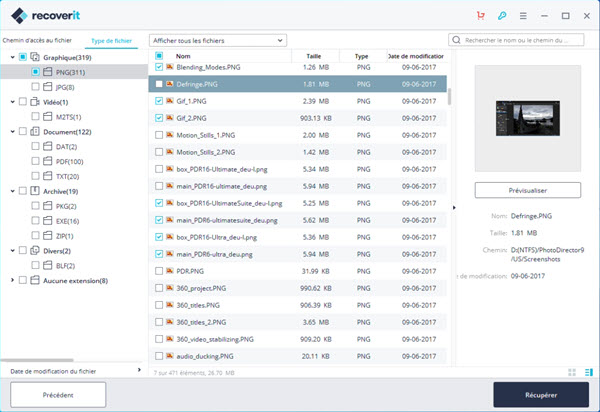600x412 pixels.
Task: Check the 360_titles_2.PNG checkbox
Action: click(x=159, y=322)
